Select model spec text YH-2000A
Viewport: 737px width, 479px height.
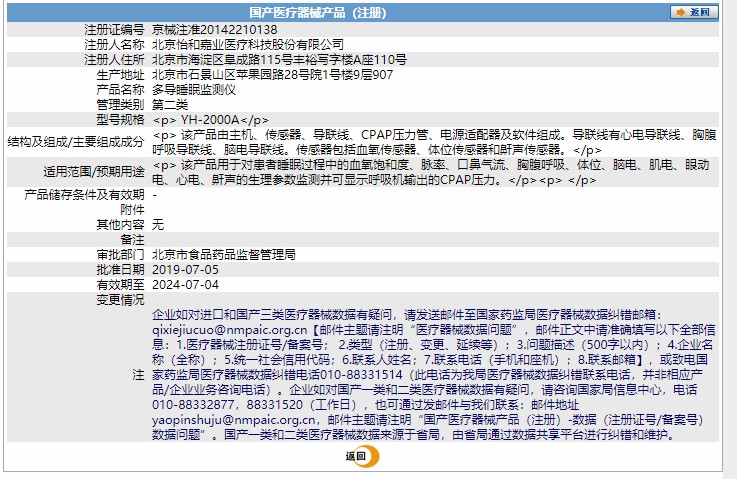210,120
